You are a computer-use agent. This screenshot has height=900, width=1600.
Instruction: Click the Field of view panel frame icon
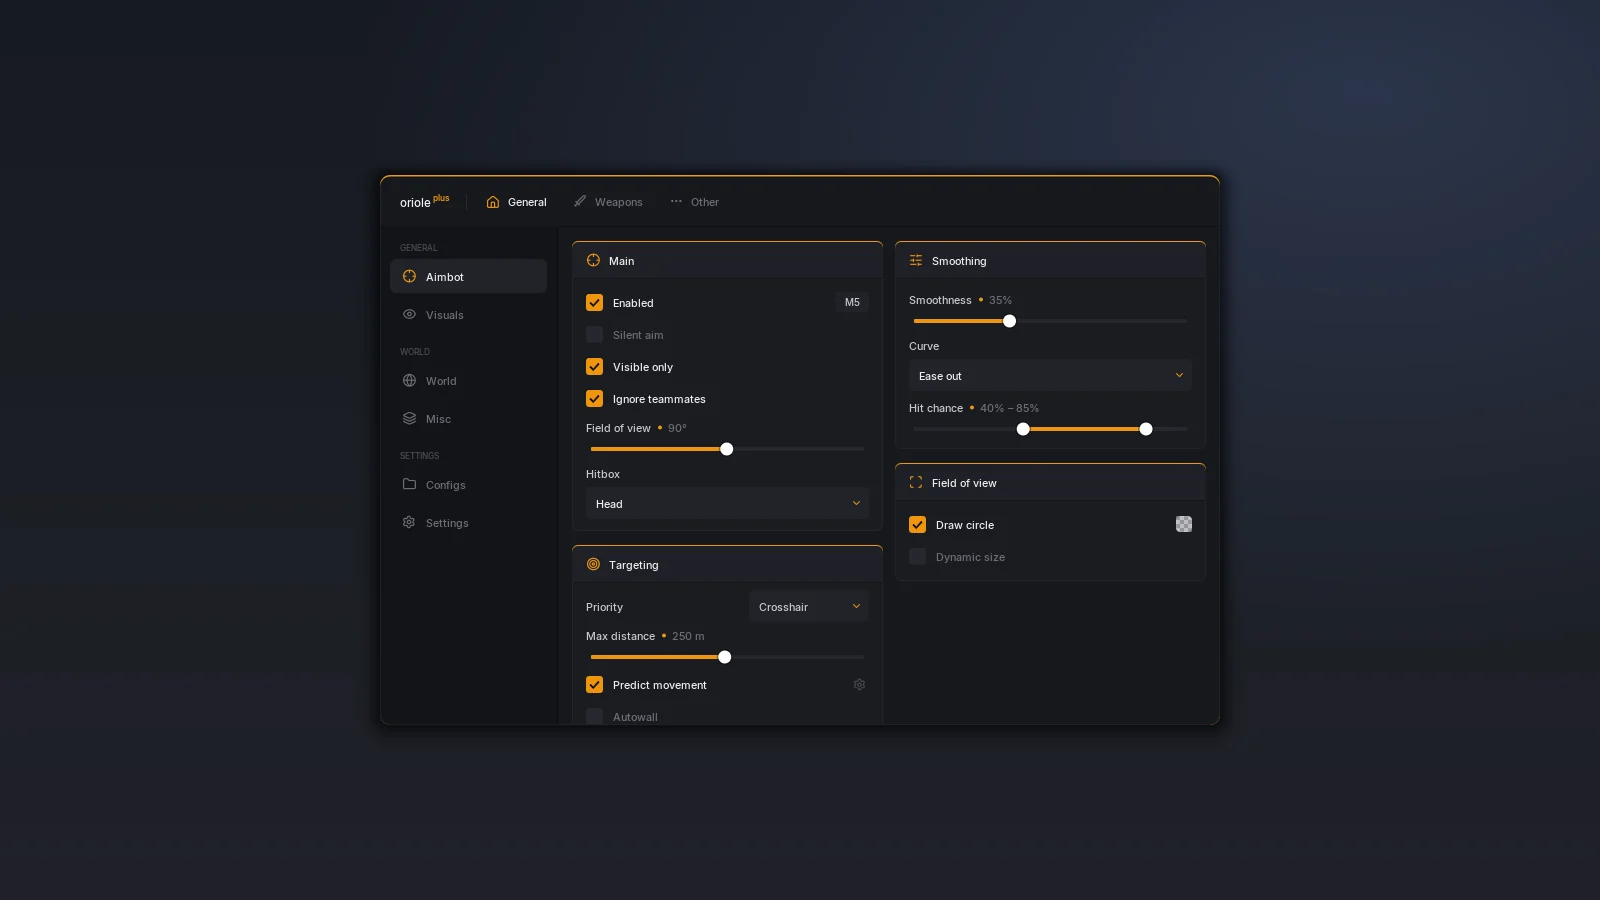tap(916, 482)
